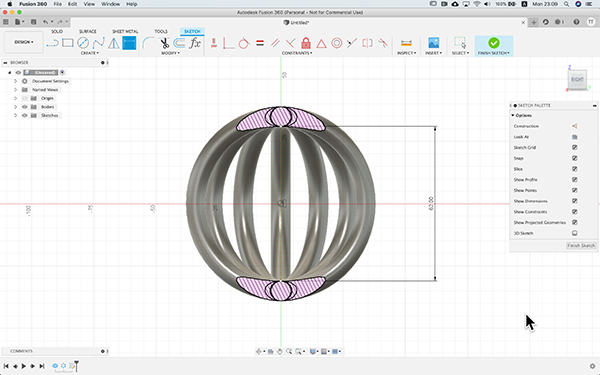This screenshot has width=600, height=375.
Task: Apply Horizontal/Vertical constraint
Action: point(214,43)
